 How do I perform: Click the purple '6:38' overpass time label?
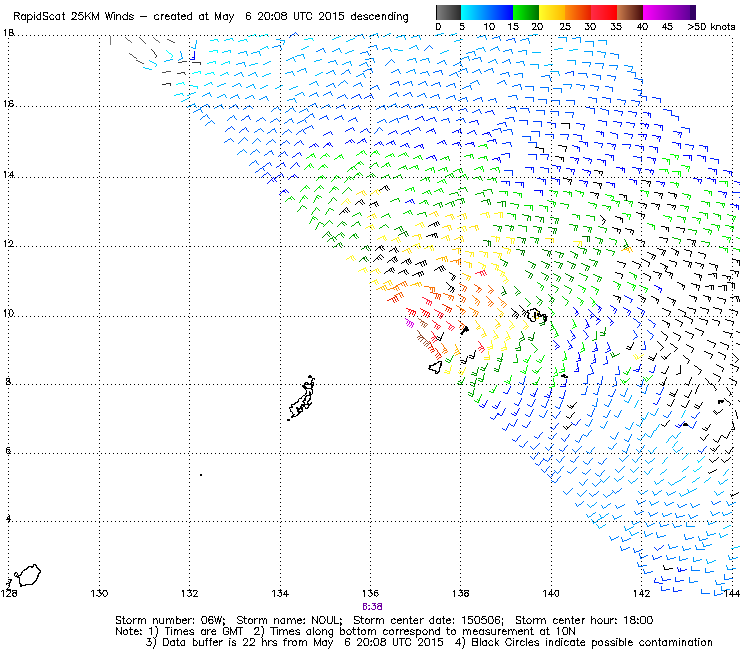coord(372,607)
